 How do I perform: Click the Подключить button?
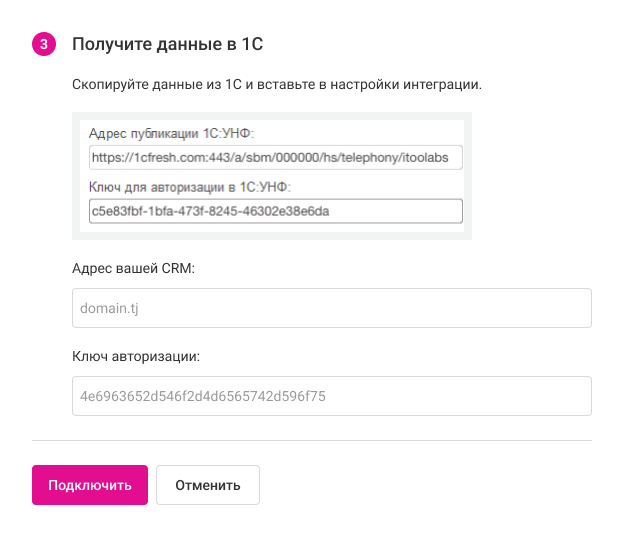(x=90, y=485)
